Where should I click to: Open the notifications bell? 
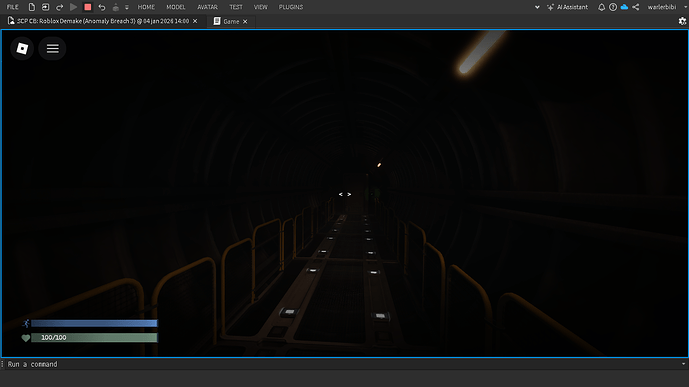point(601,7)
